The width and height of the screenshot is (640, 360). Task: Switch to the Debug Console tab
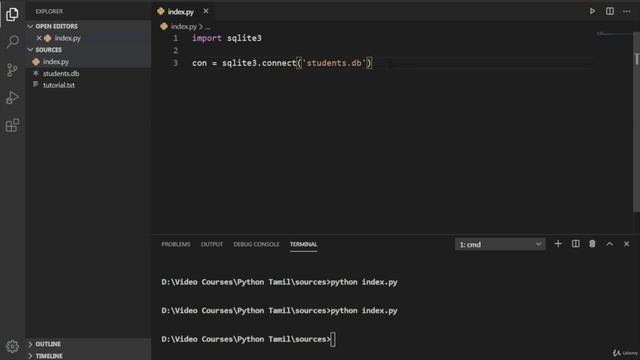click(256, 244)
